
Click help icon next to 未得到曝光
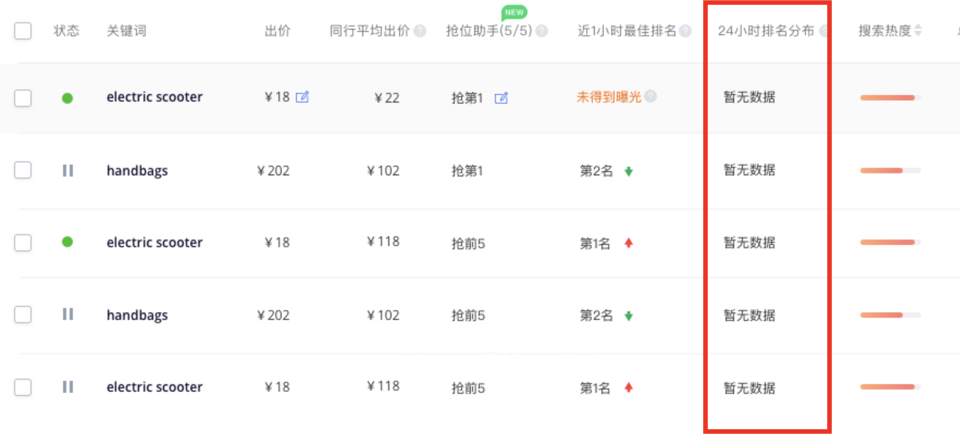(x=651, y=97)
